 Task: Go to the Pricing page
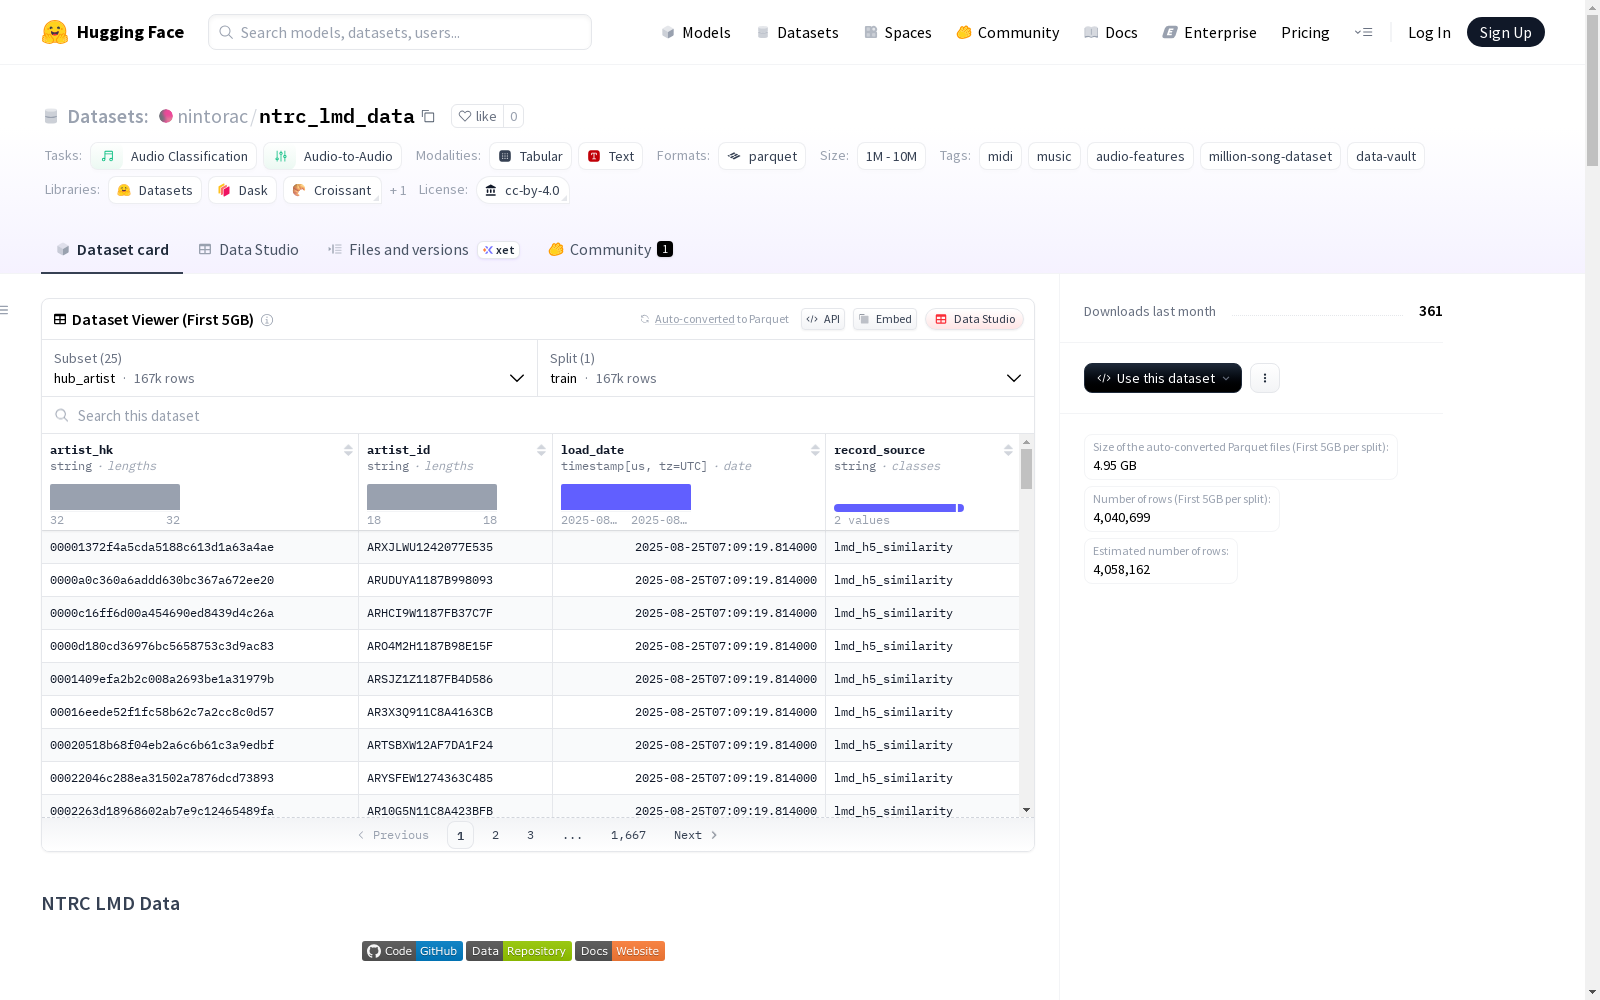pos(1305,32)
